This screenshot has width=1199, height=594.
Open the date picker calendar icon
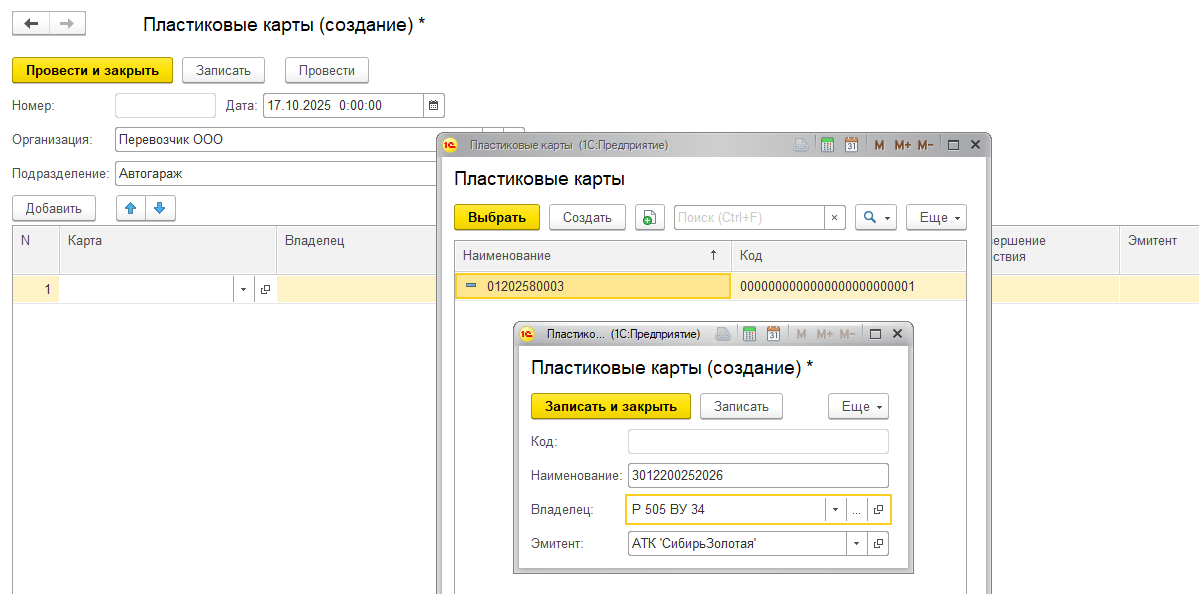coord(433,105)
